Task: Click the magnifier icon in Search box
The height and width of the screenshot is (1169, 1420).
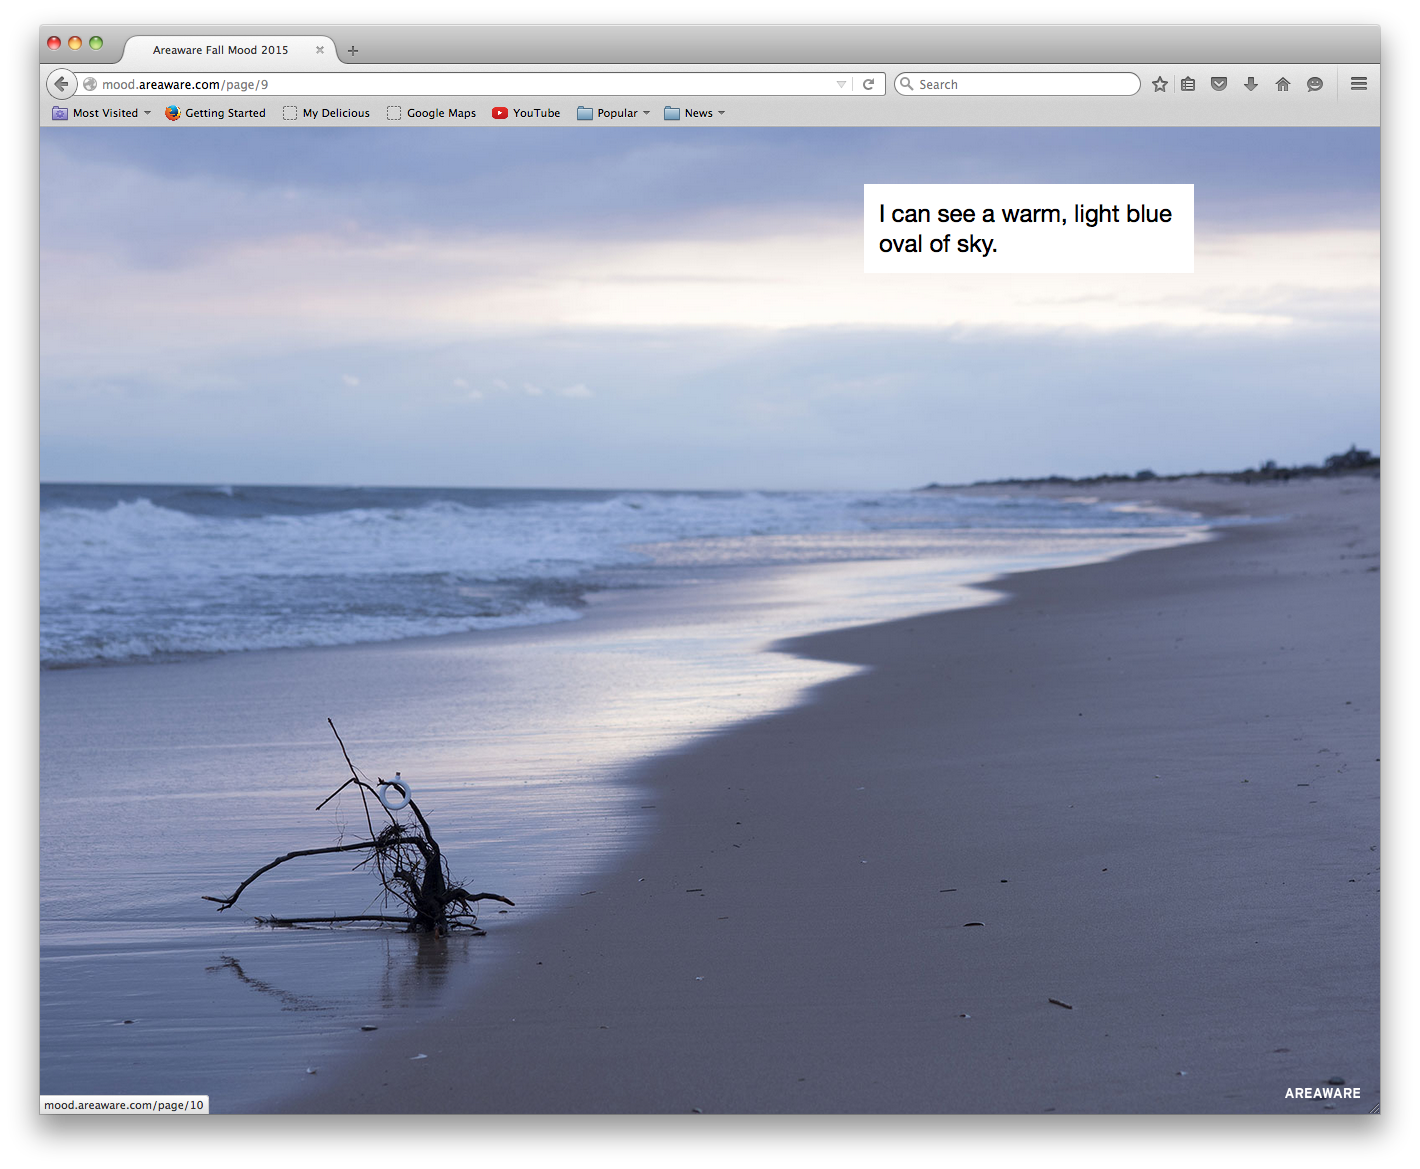Action: point(907,84)
